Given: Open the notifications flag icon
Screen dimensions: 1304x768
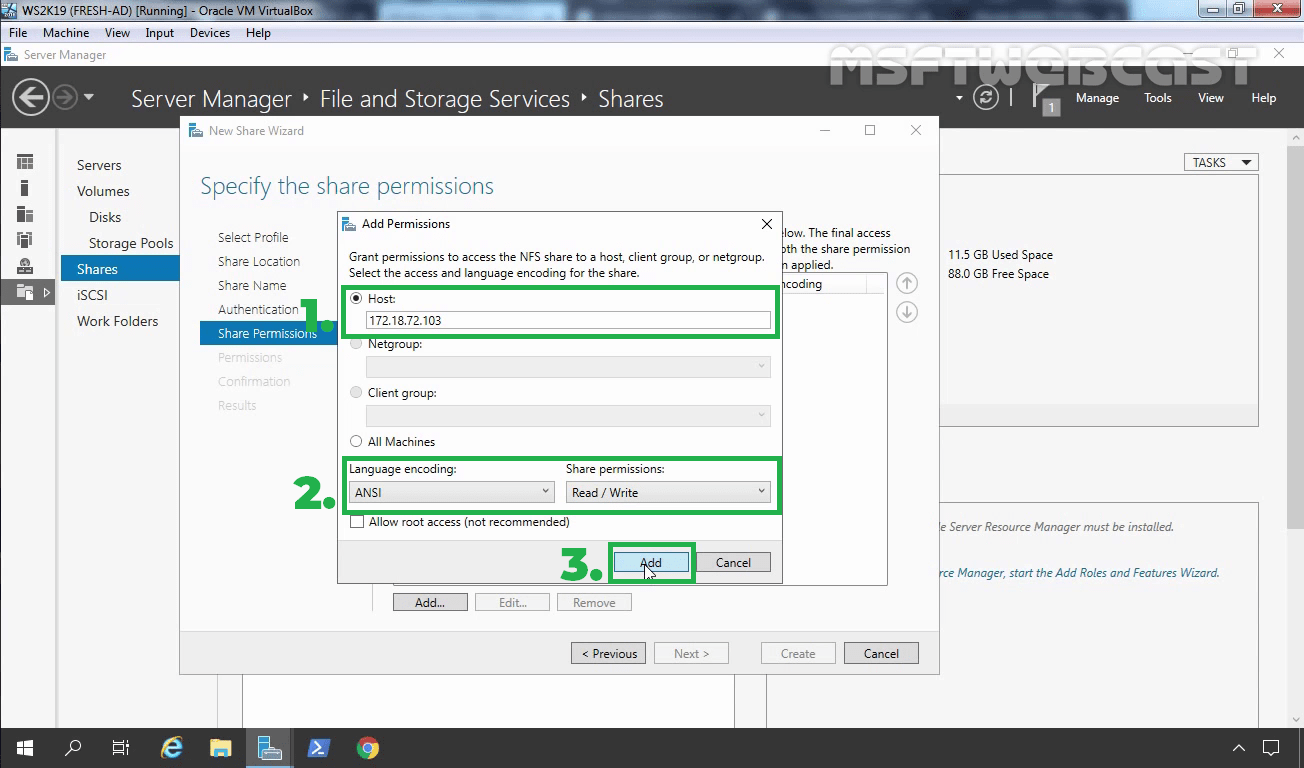Looking at the screenshot, I should click(x=1046, y=100).
